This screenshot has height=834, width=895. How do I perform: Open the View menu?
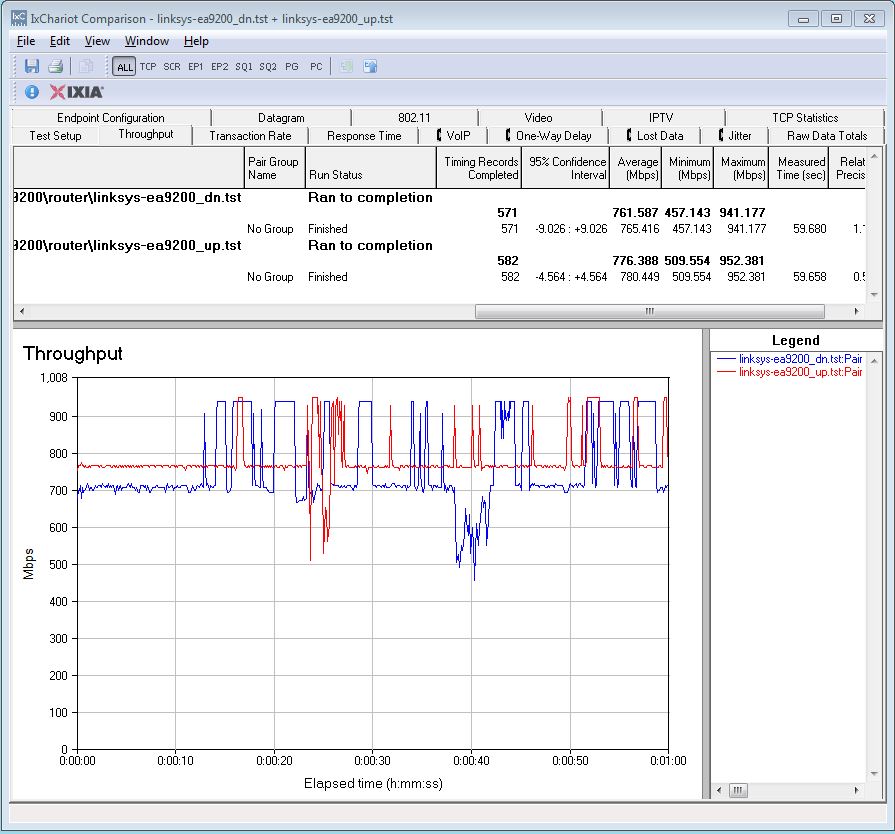97,41
